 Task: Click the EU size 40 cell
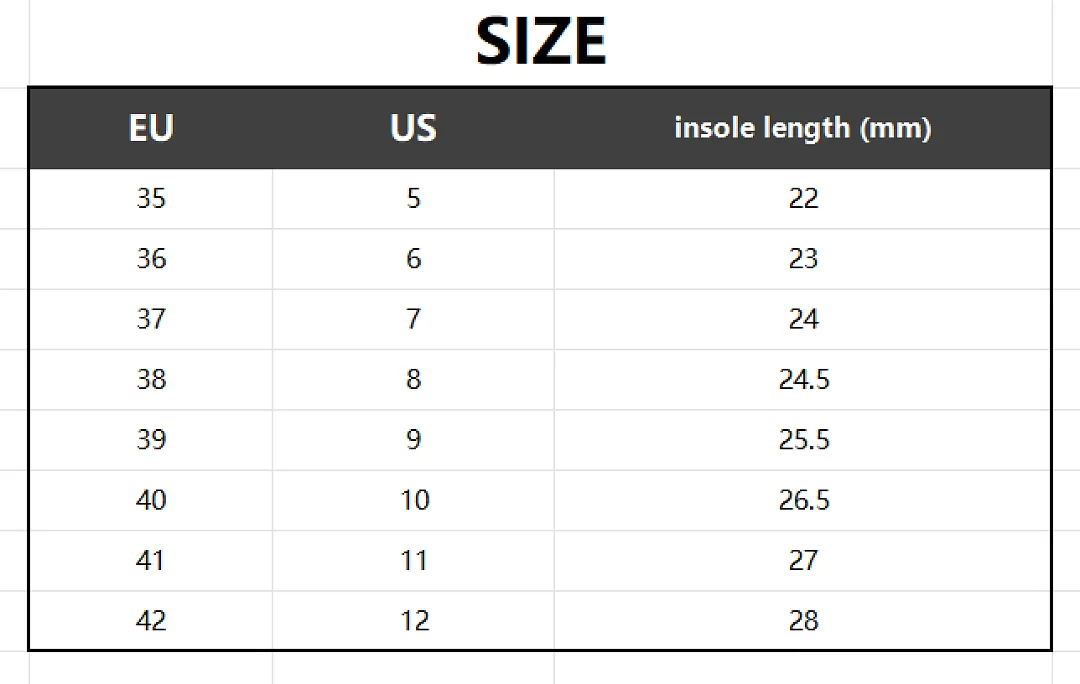pos(151,500)
